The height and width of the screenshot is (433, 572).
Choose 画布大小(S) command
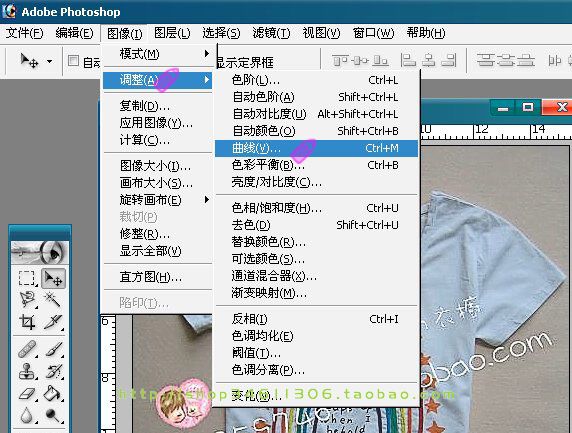158,183
